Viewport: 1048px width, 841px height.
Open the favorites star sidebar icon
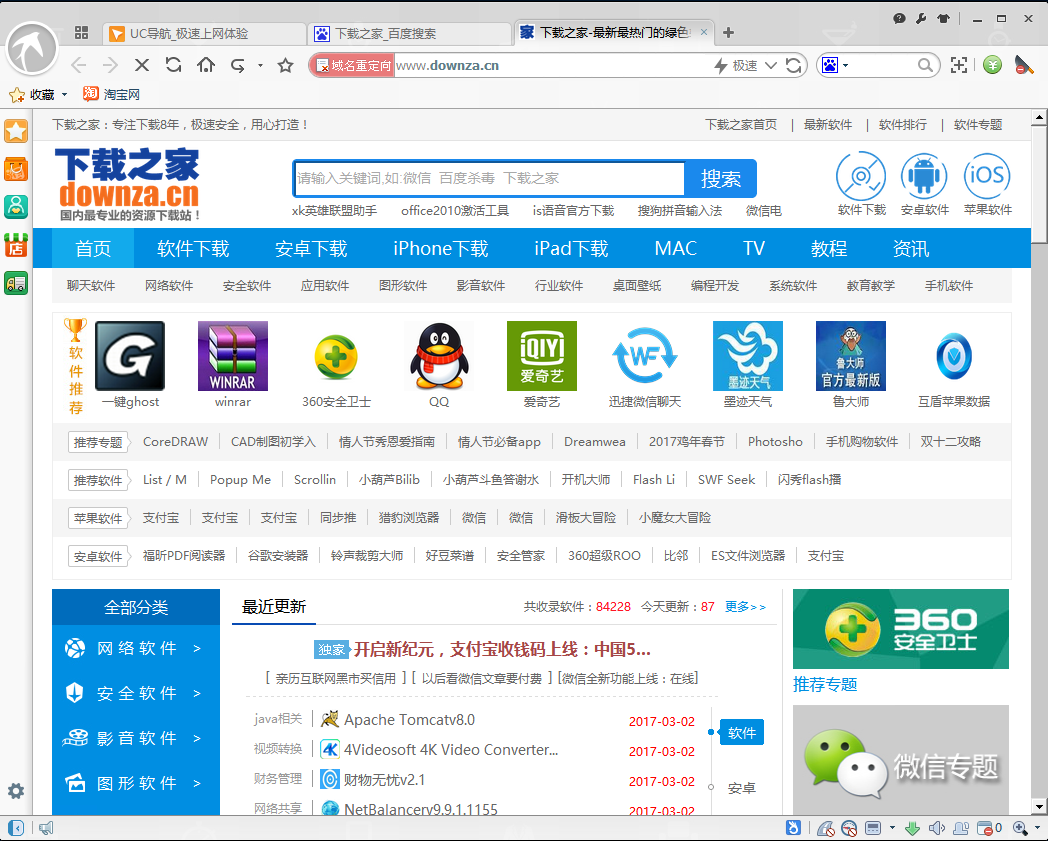pyautogui.click(x=16, y=131)
